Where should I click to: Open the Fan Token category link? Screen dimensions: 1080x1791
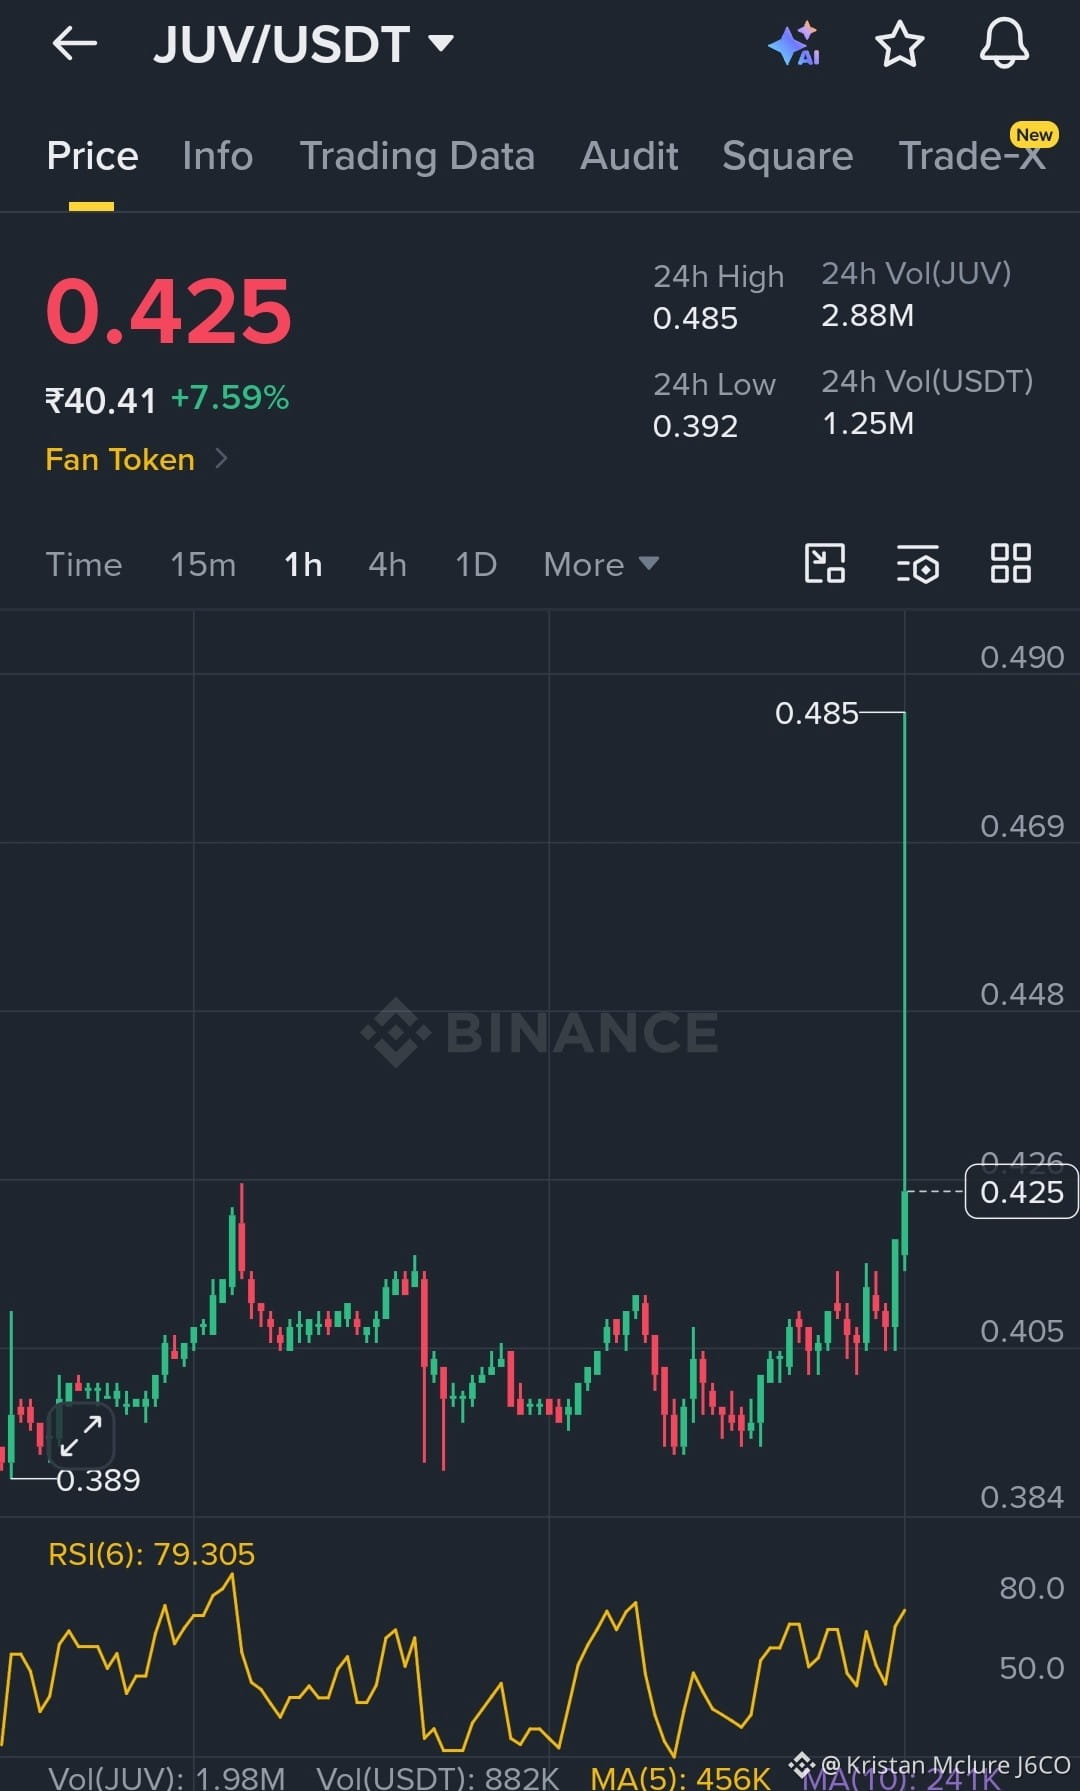pyautogui.click(x=120, y=459)
